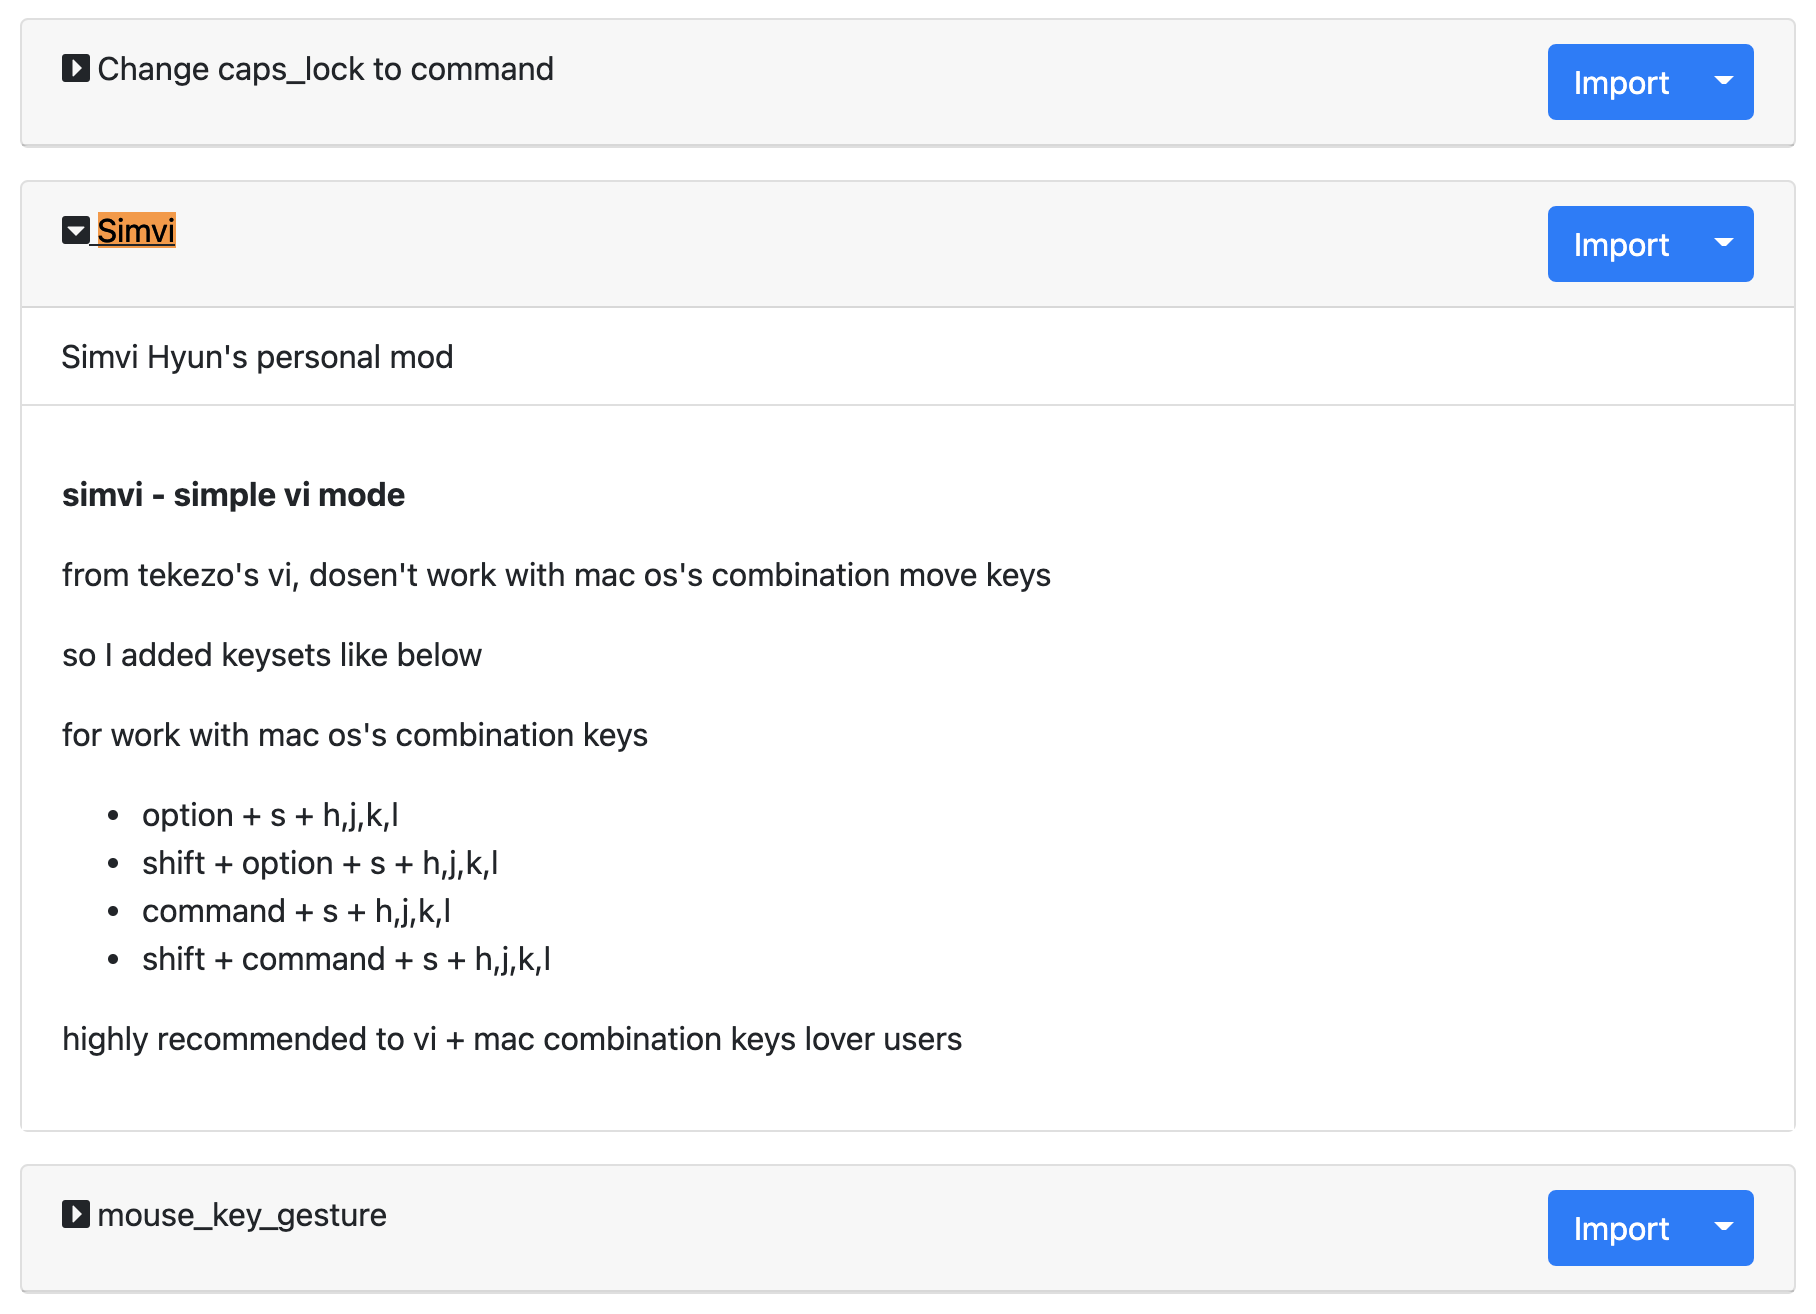Collapse the Simvi section via its triangle icon

click(74, 230)
